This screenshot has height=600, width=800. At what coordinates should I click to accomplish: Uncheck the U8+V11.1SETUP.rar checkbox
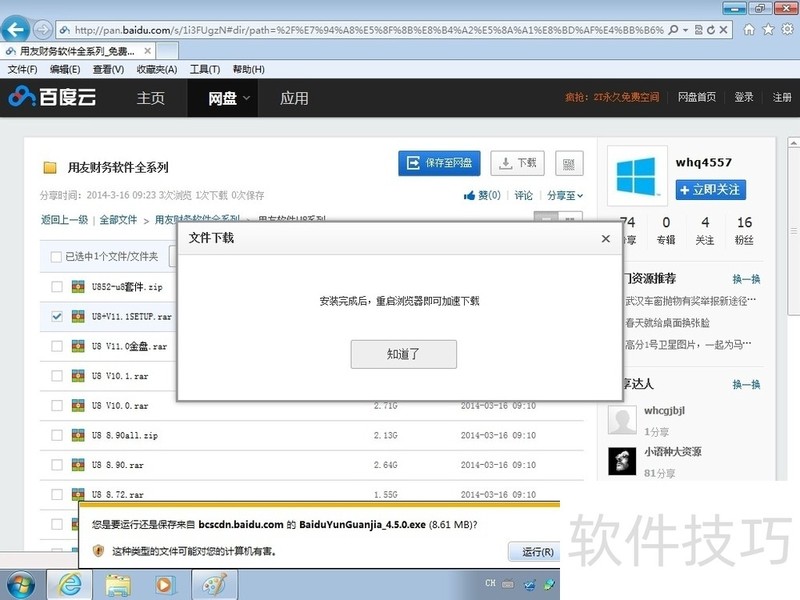[57, 316]
